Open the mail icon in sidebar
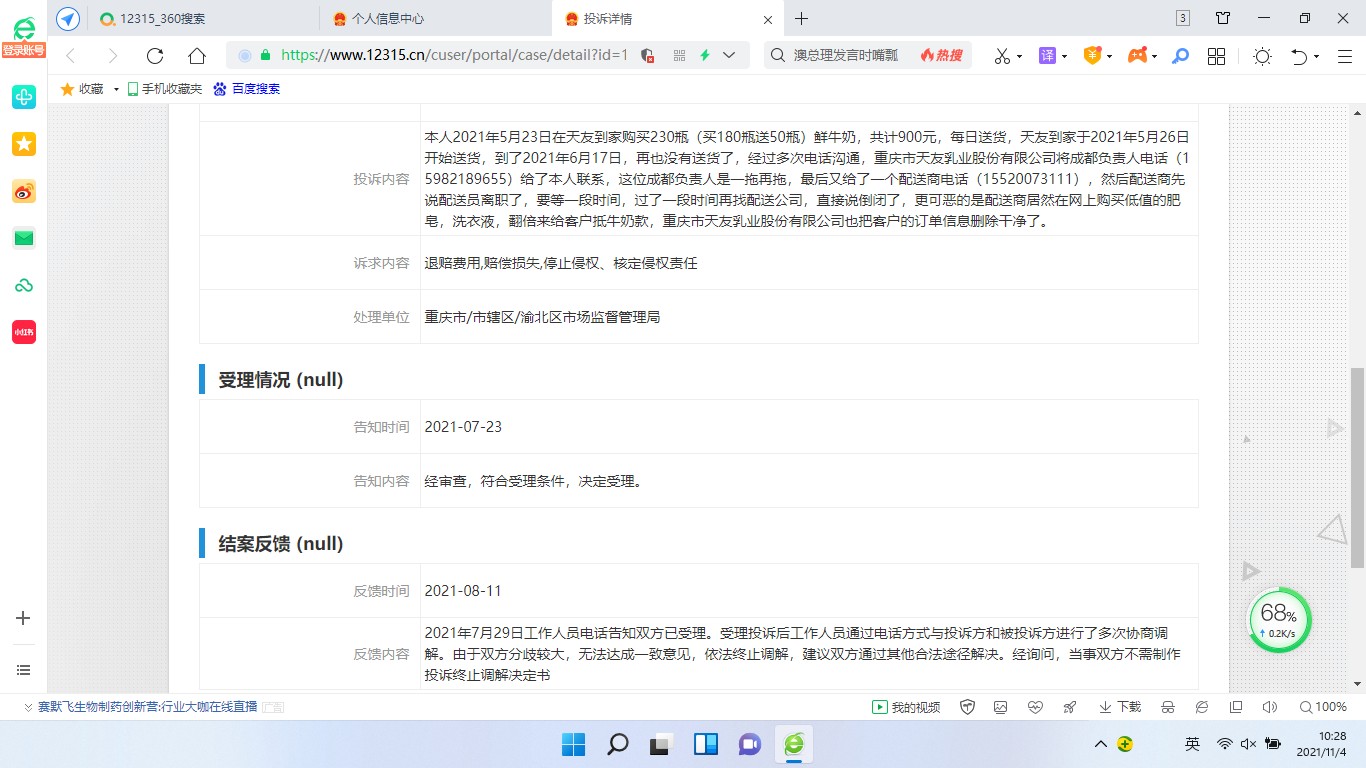1366x768 pixels. [x=24, y=238]
